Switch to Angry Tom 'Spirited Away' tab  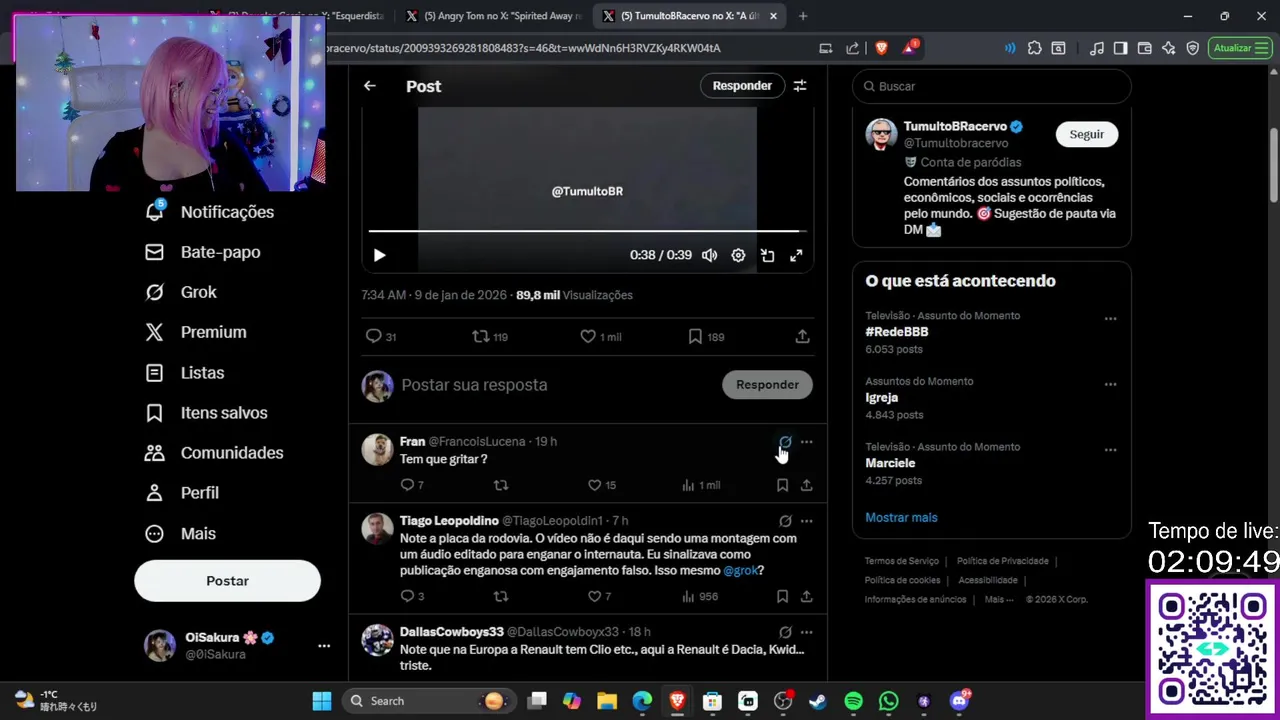click(494, 16)
